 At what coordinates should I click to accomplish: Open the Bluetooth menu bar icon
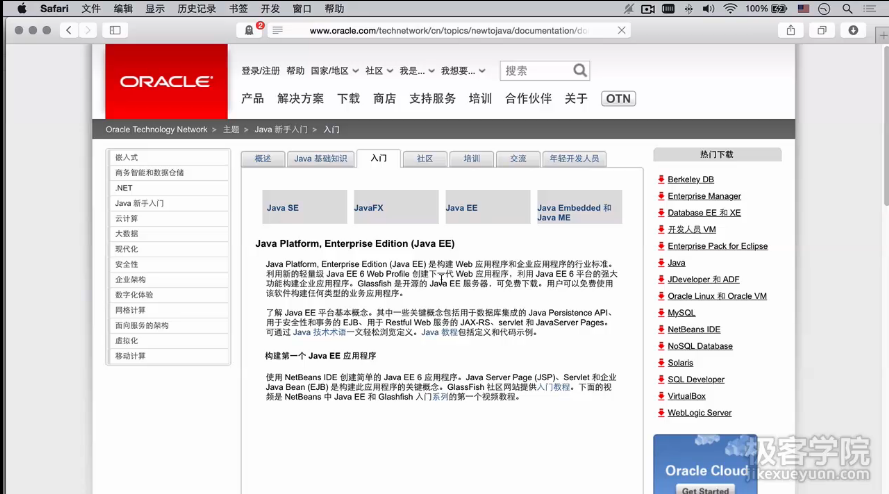click(688, 9)
